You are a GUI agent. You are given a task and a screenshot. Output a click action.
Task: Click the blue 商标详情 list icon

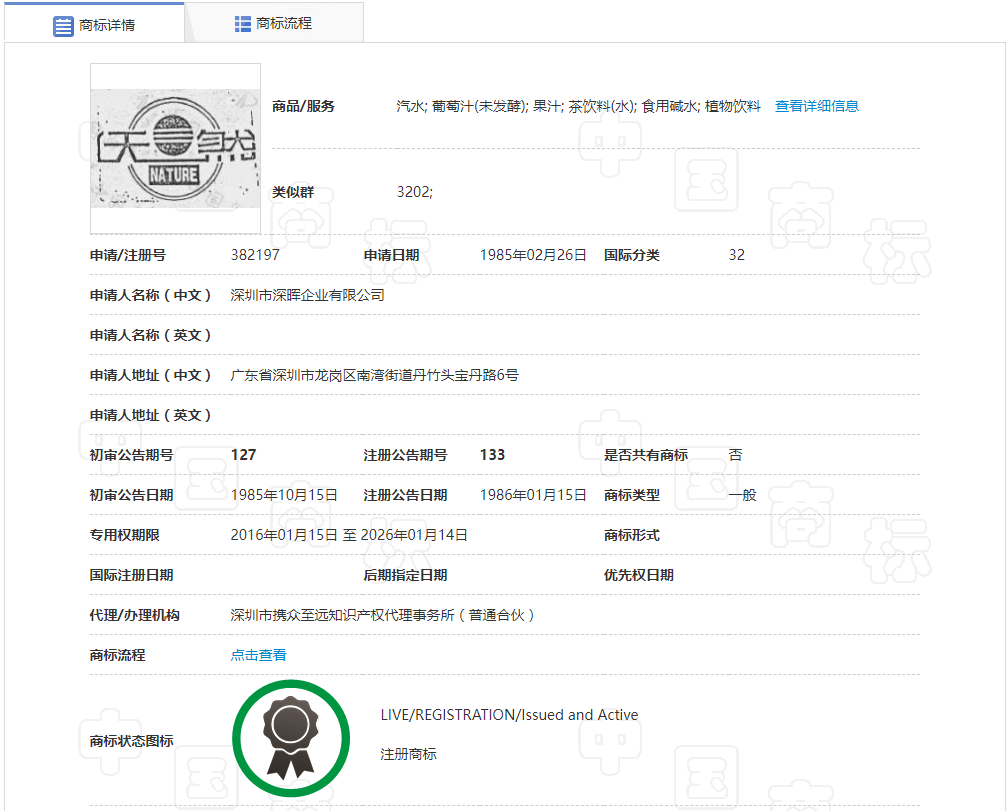tap(63, 26)
